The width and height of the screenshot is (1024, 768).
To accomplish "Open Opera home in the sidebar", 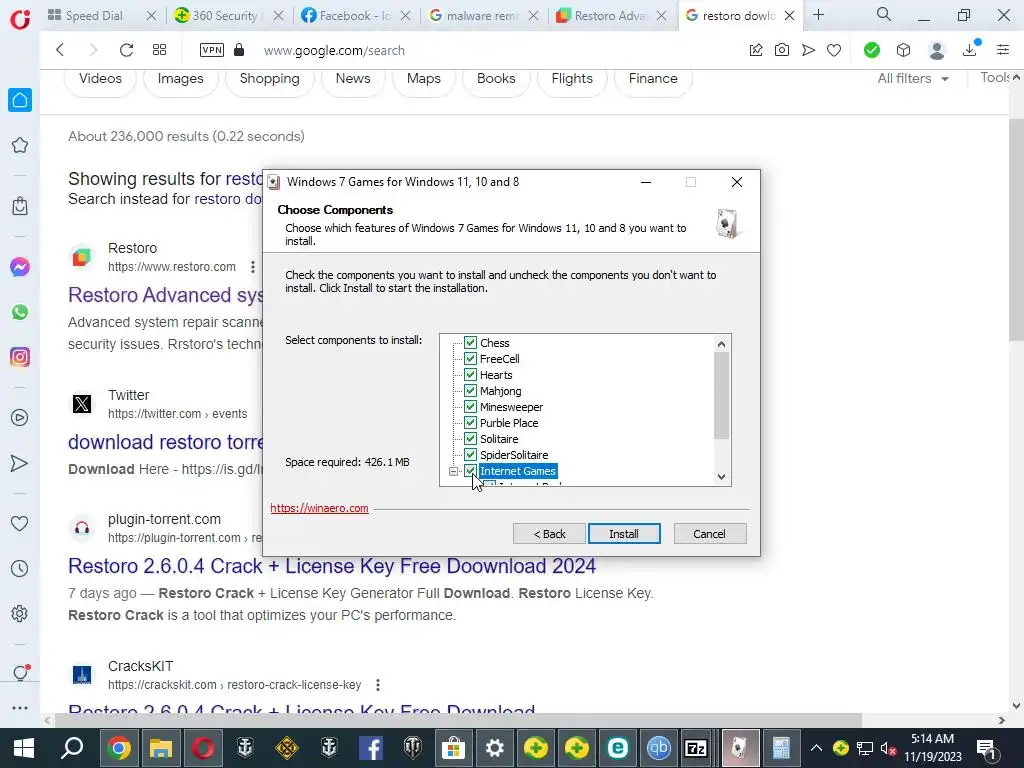I will click(20, 100).
